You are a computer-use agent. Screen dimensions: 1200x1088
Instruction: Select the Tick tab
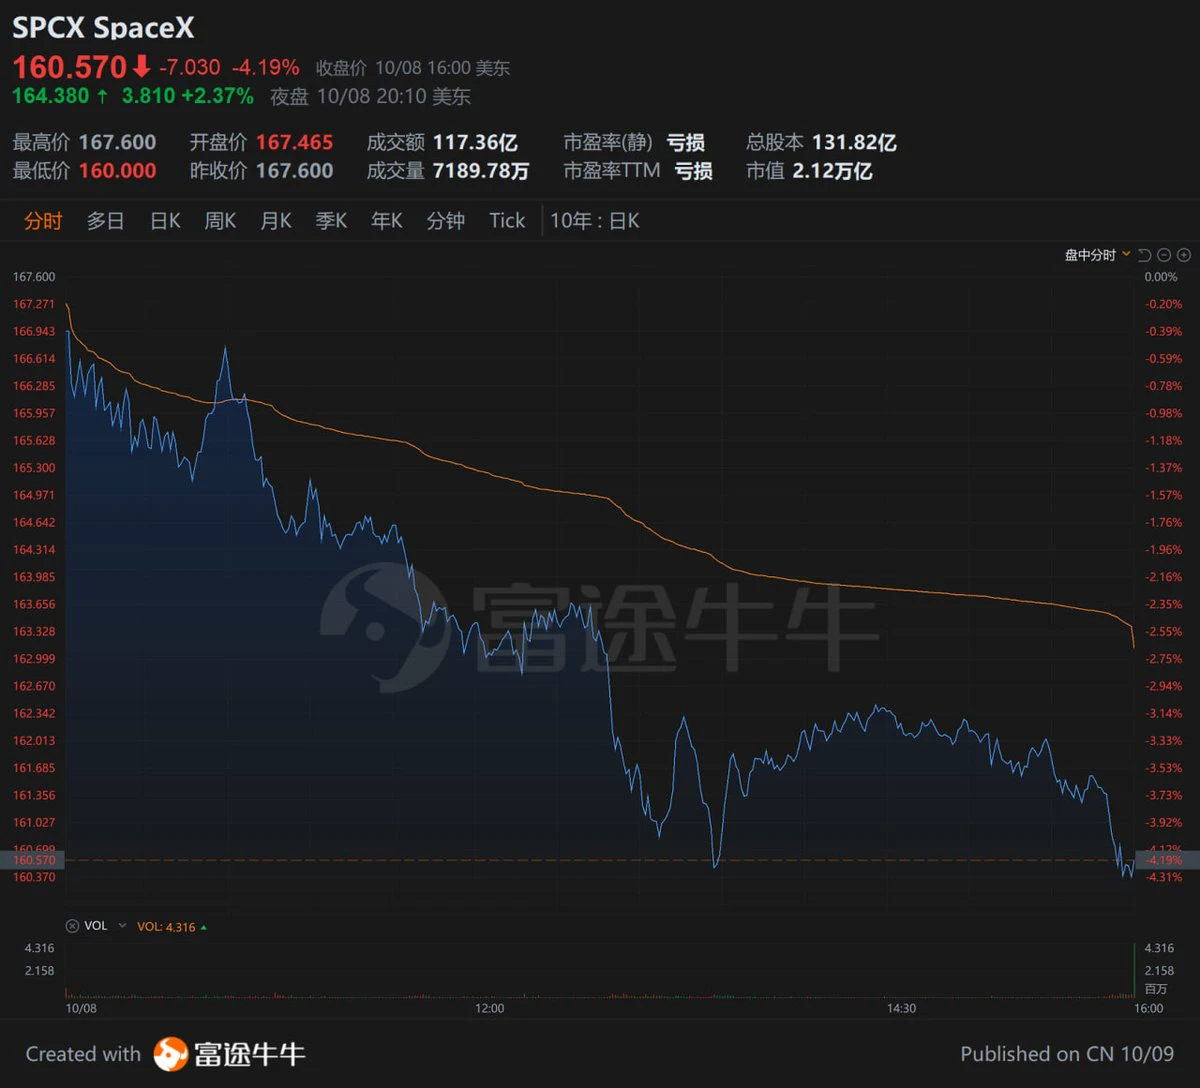pos(507,221)
